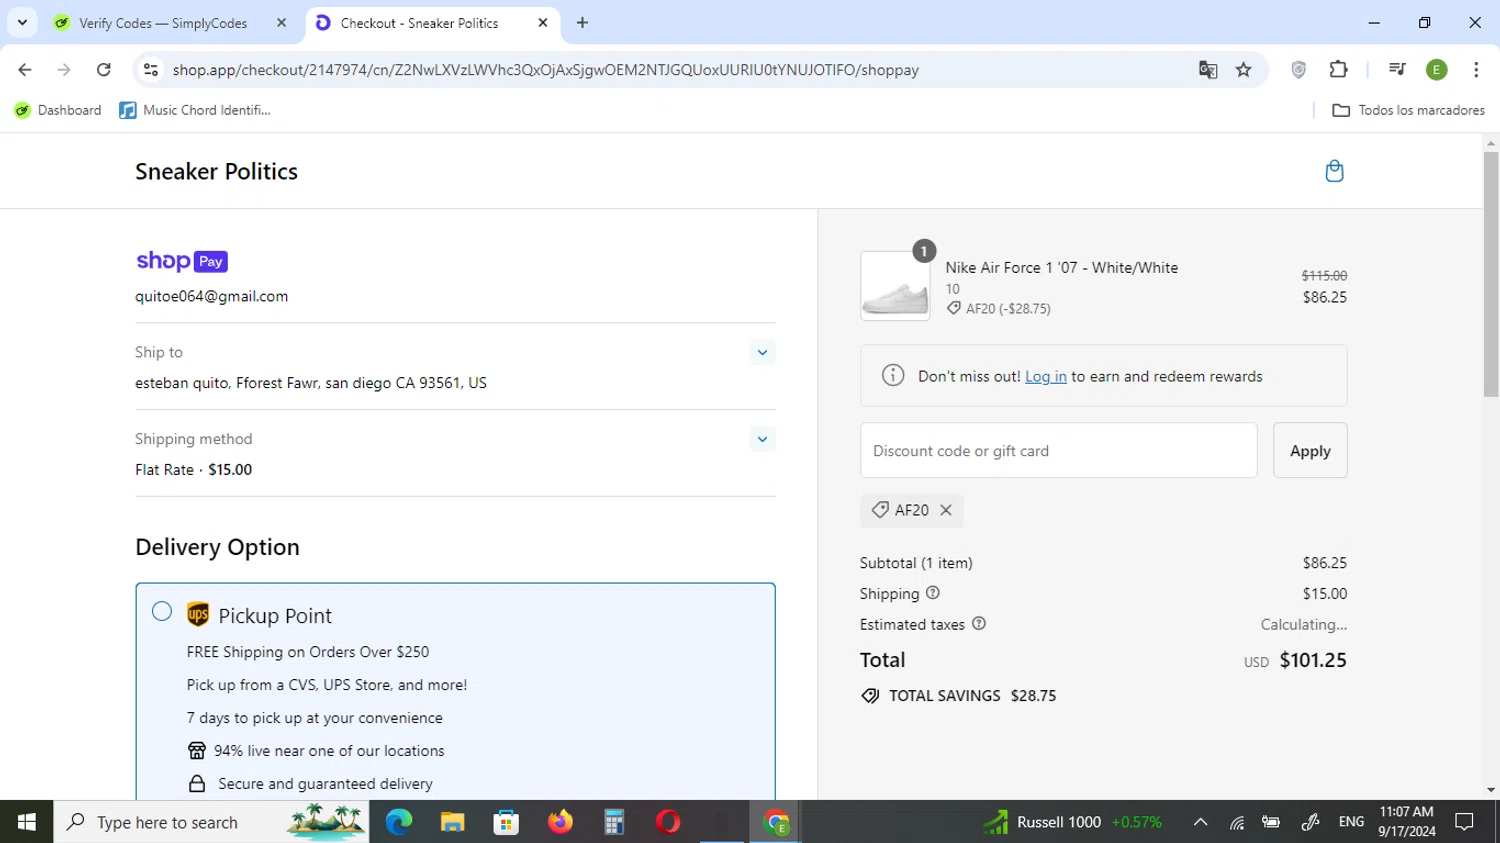Image resolution: width=1500 pixels, height=843 pixels.
Task: Click the Flat Rate $15.00 text
Action: pos(194,470)
